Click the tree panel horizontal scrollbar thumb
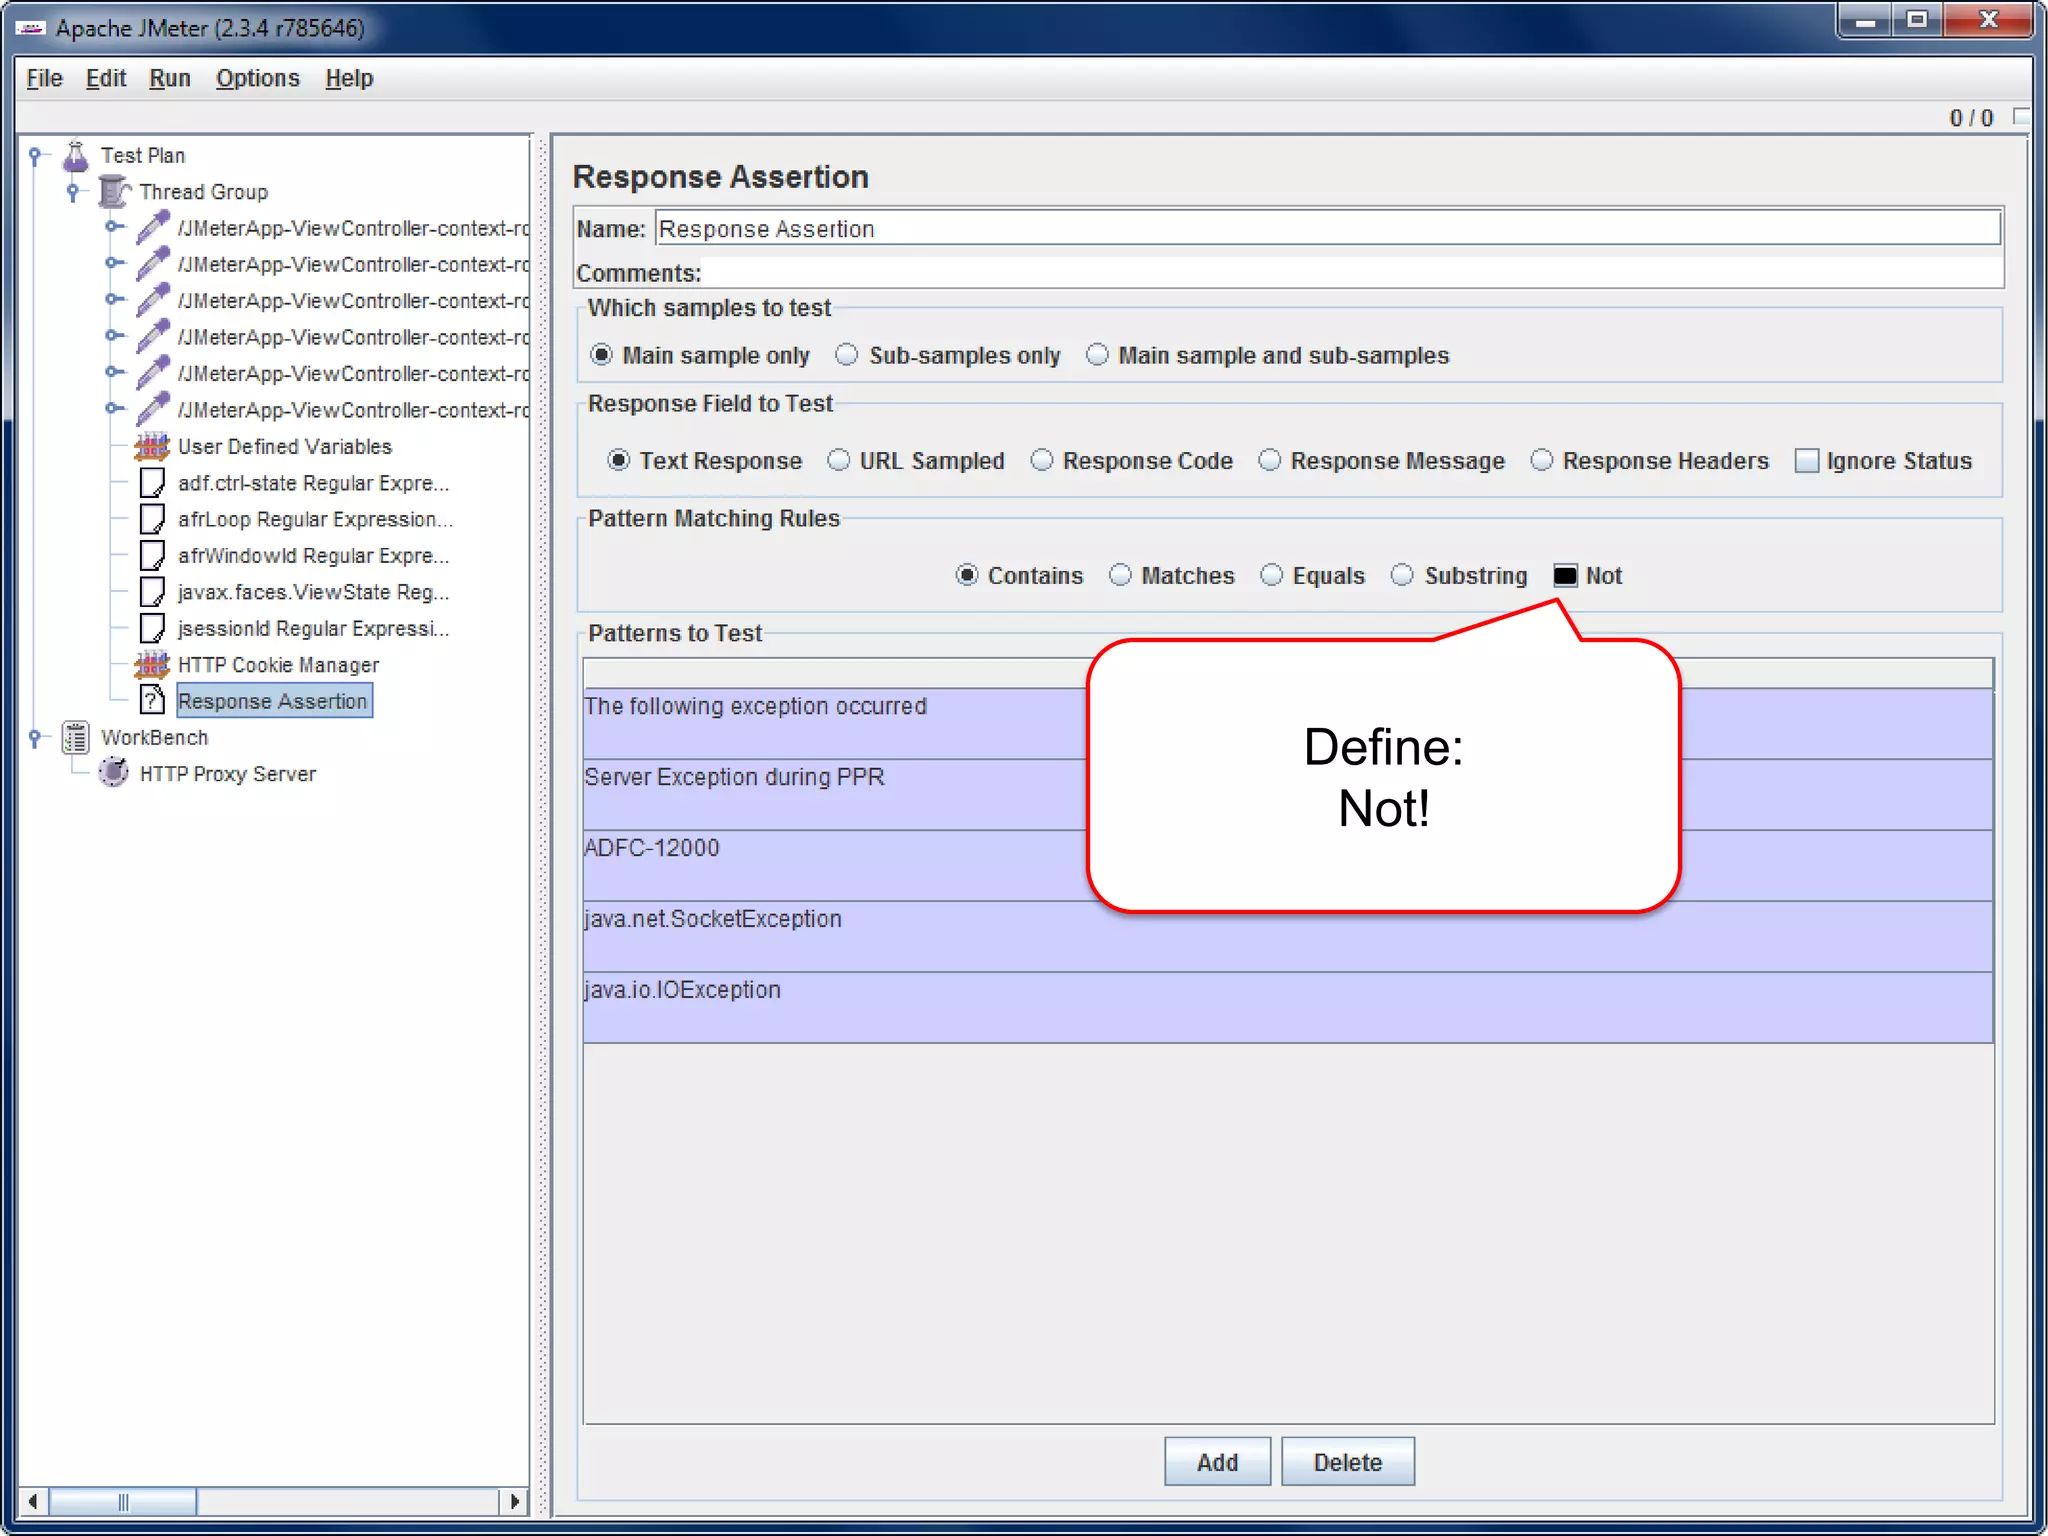This screenshot has height=1536, width=2048. [122, 1501]
